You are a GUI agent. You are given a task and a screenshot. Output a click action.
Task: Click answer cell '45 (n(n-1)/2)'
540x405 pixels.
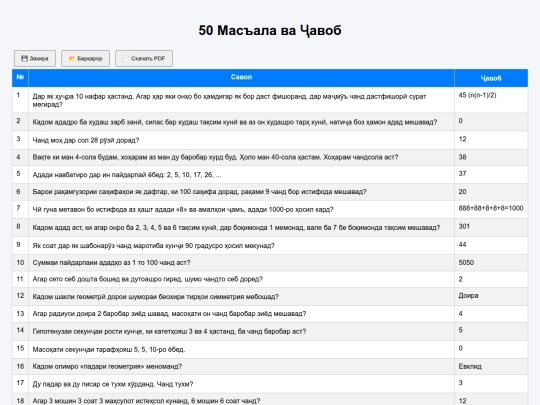tap(491, 100)
